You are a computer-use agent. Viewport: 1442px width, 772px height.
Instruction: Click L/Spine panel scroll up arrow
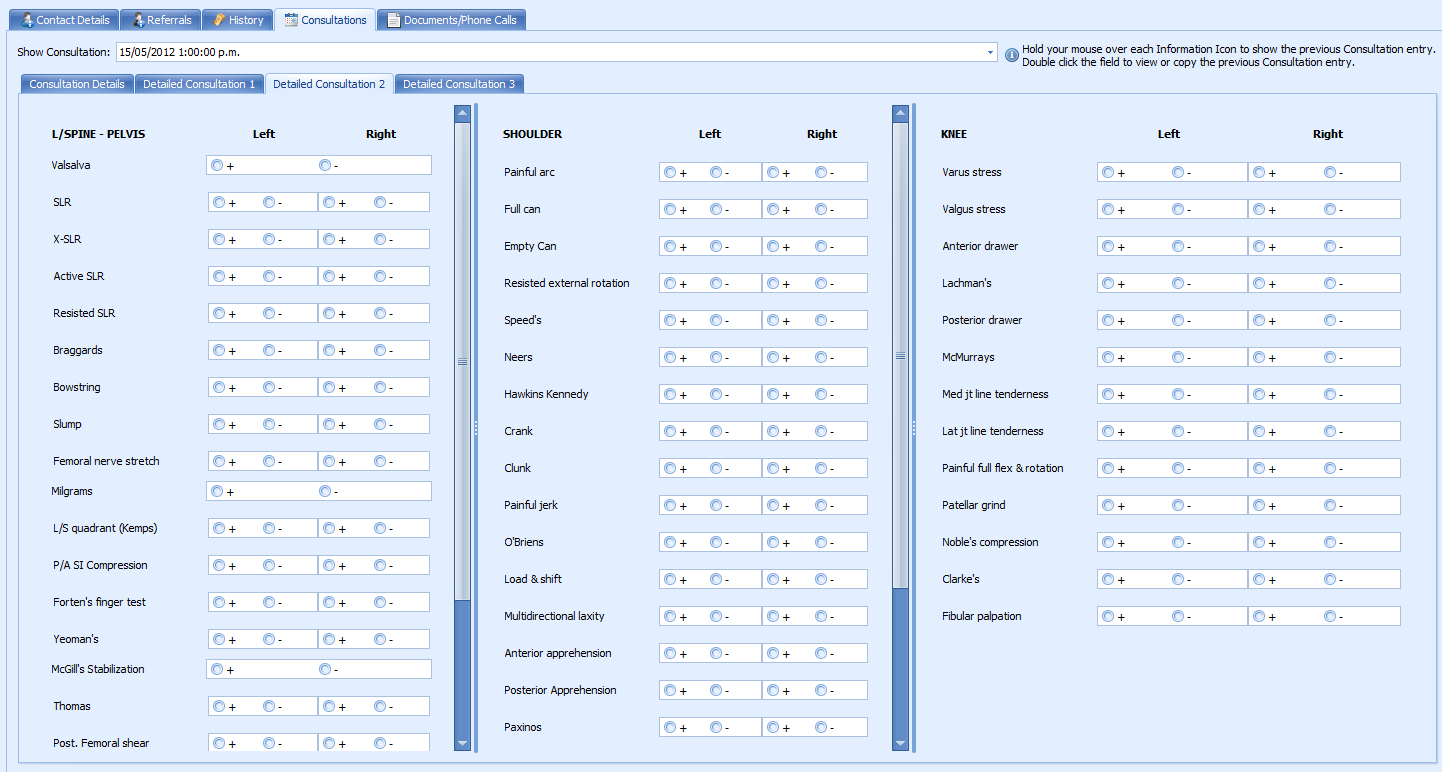[x=462, y=113]
